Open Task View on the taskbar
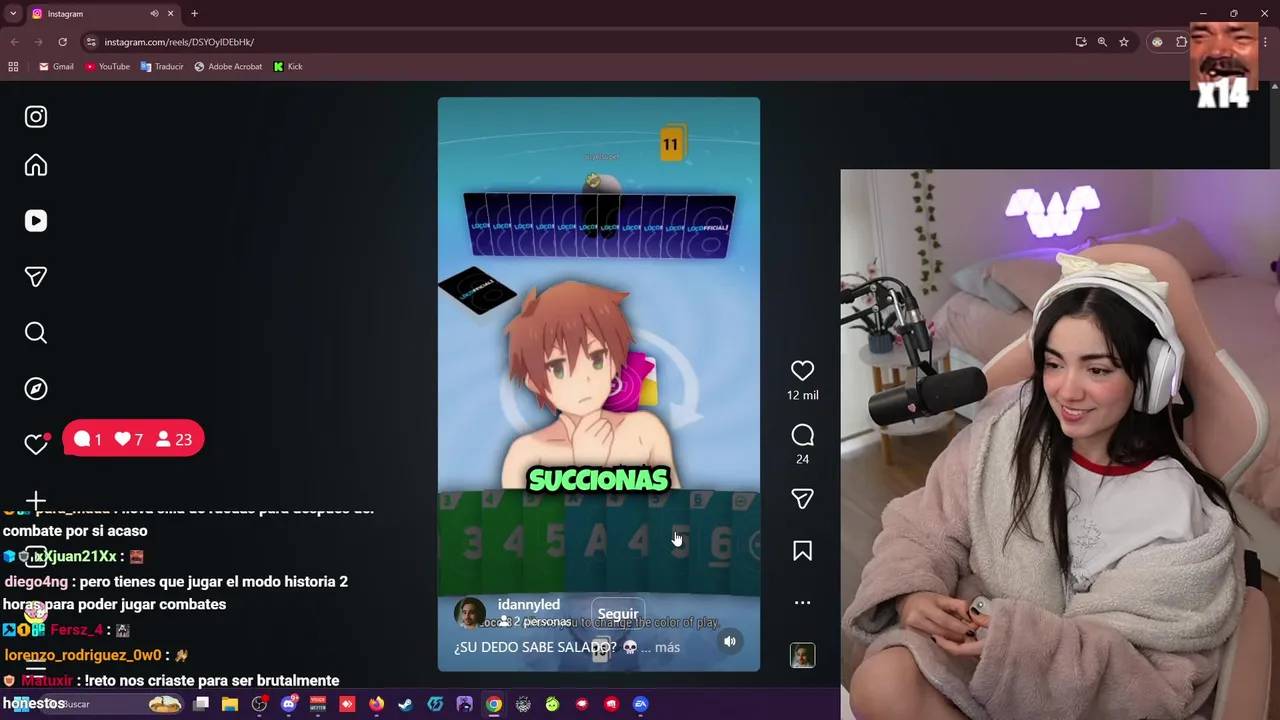 [x=201, y=704]
